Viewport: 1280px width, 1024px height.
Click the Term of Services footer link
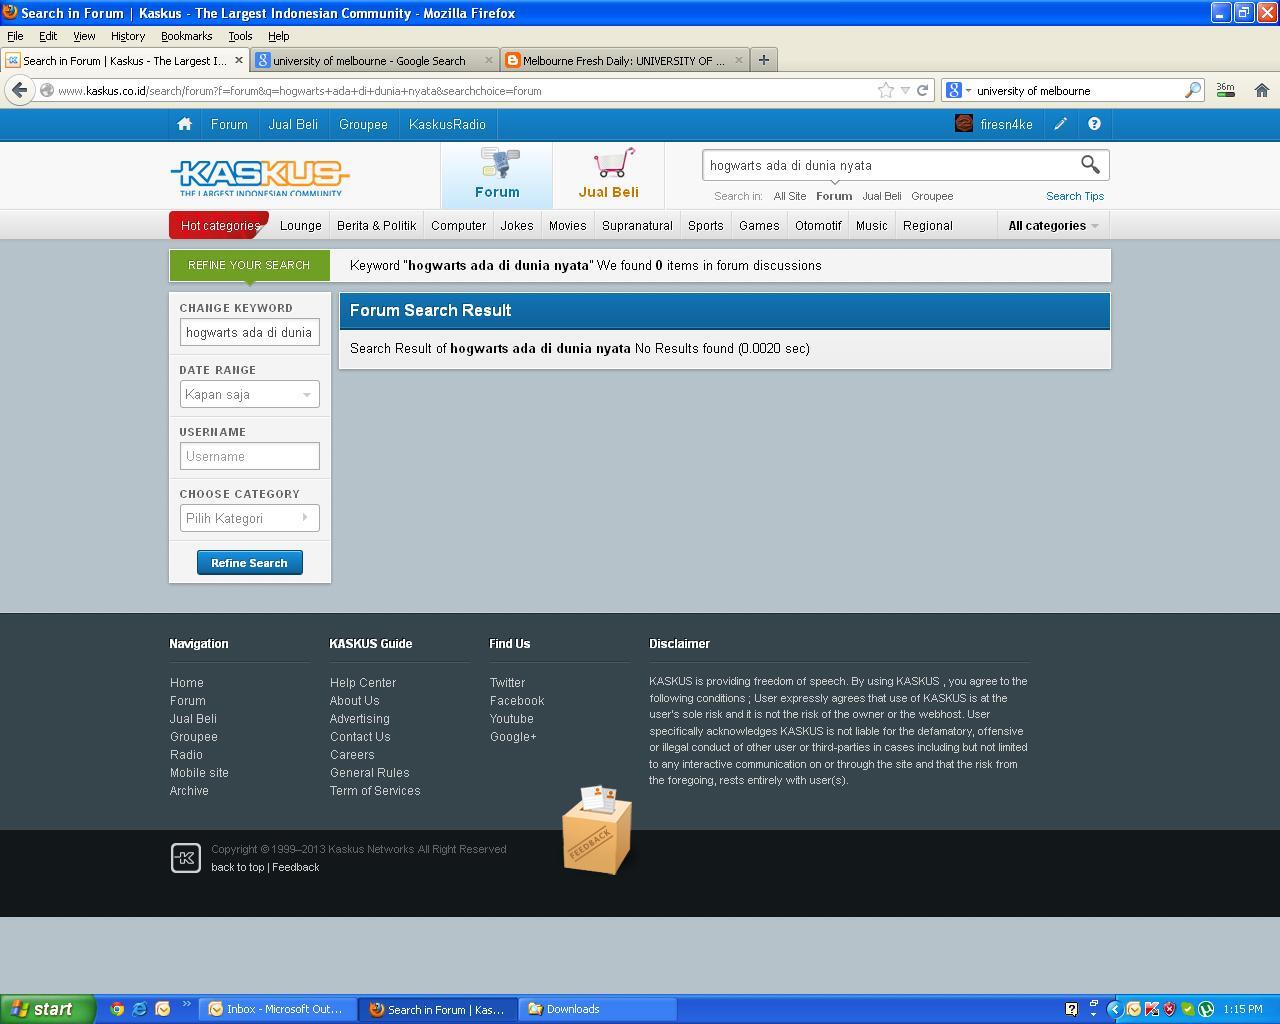(x=375, y=791)
